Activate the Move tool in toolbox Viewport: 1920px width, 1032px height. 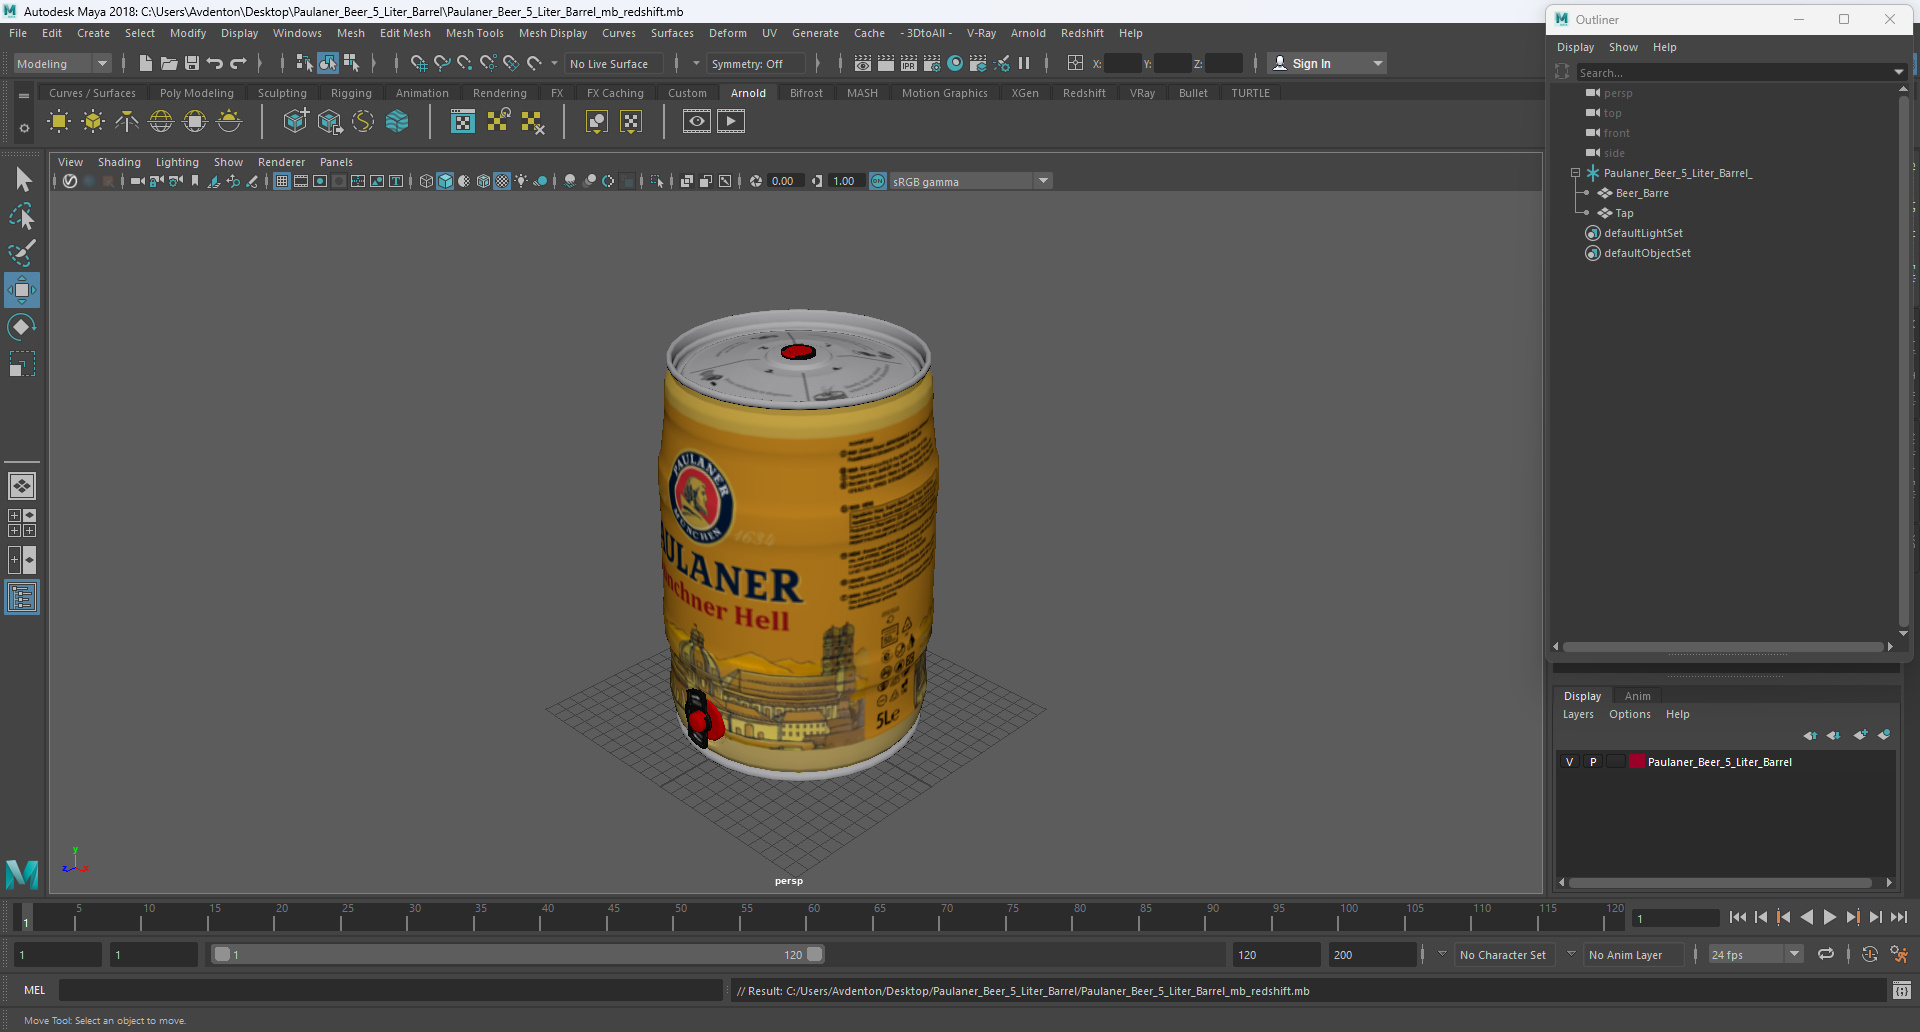22,290
